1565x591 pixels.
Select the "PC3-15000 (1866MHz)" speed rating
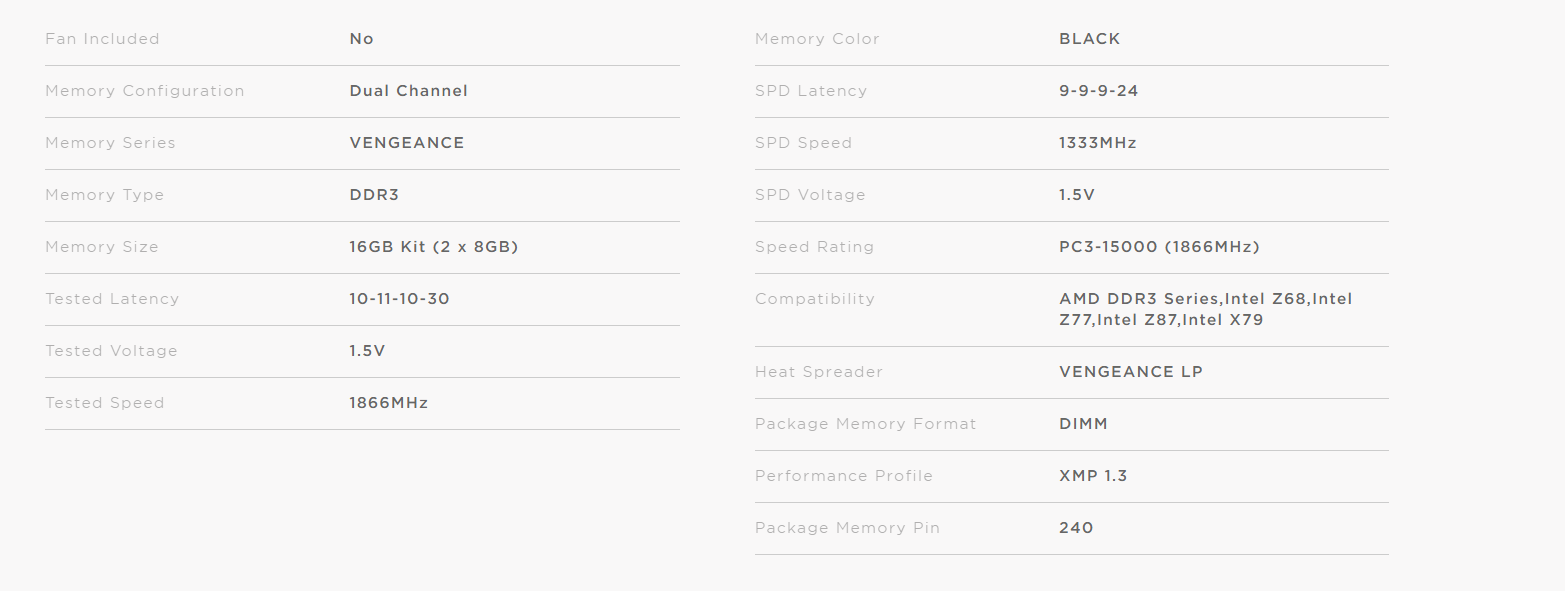click(1159, 247)
